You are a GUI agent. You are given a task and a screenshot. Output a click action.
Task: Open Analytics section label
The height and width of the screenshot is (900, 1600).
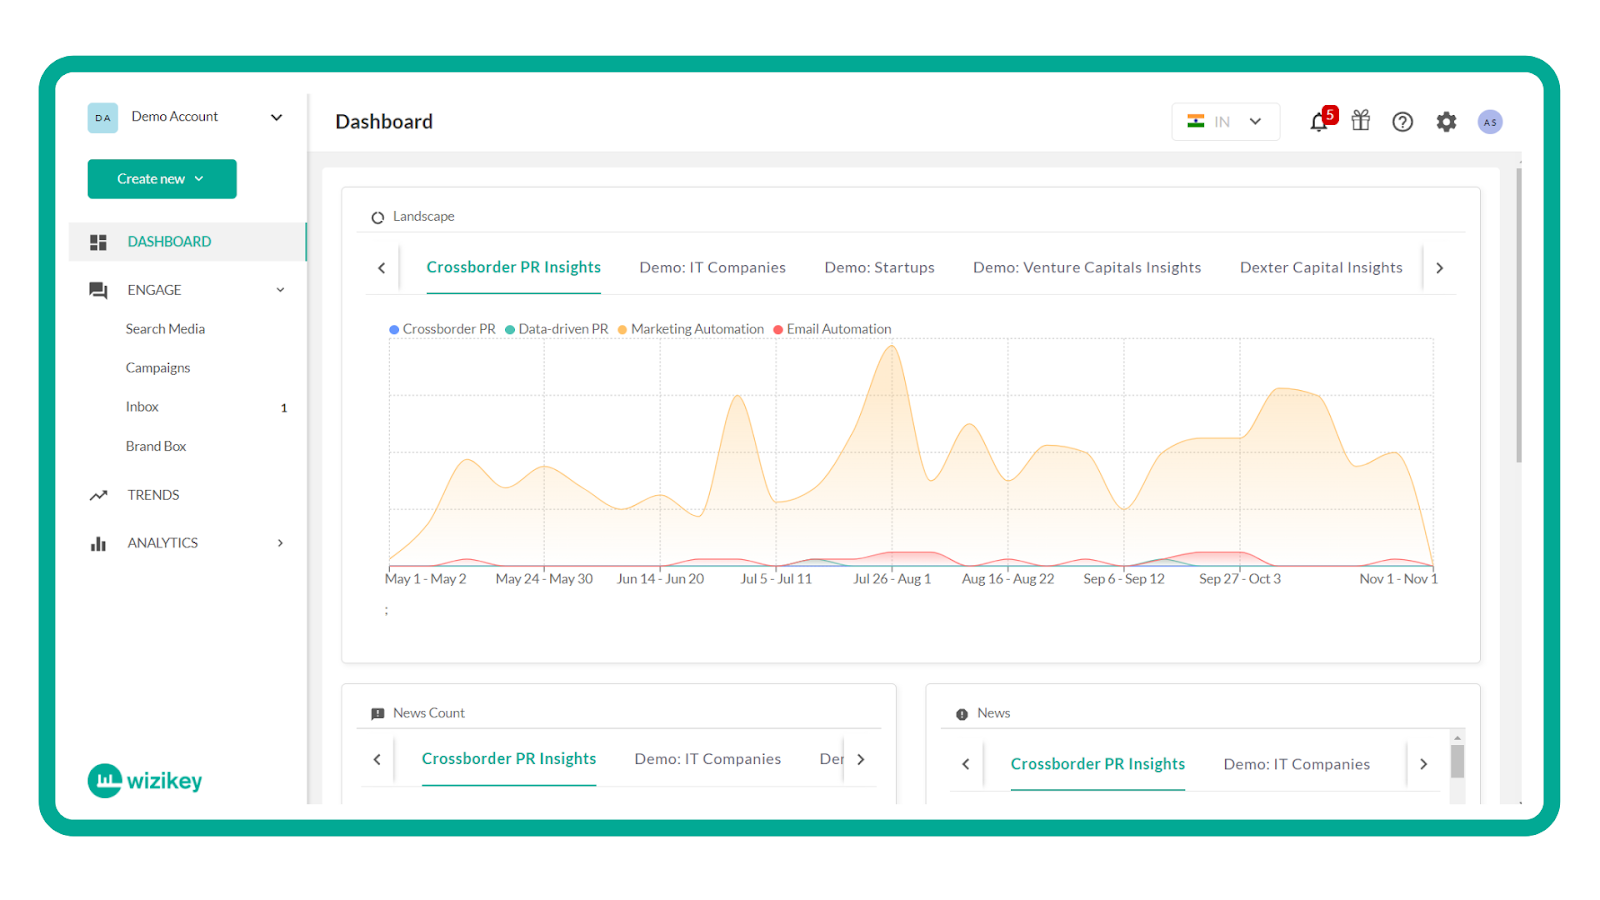coord(163,543)
